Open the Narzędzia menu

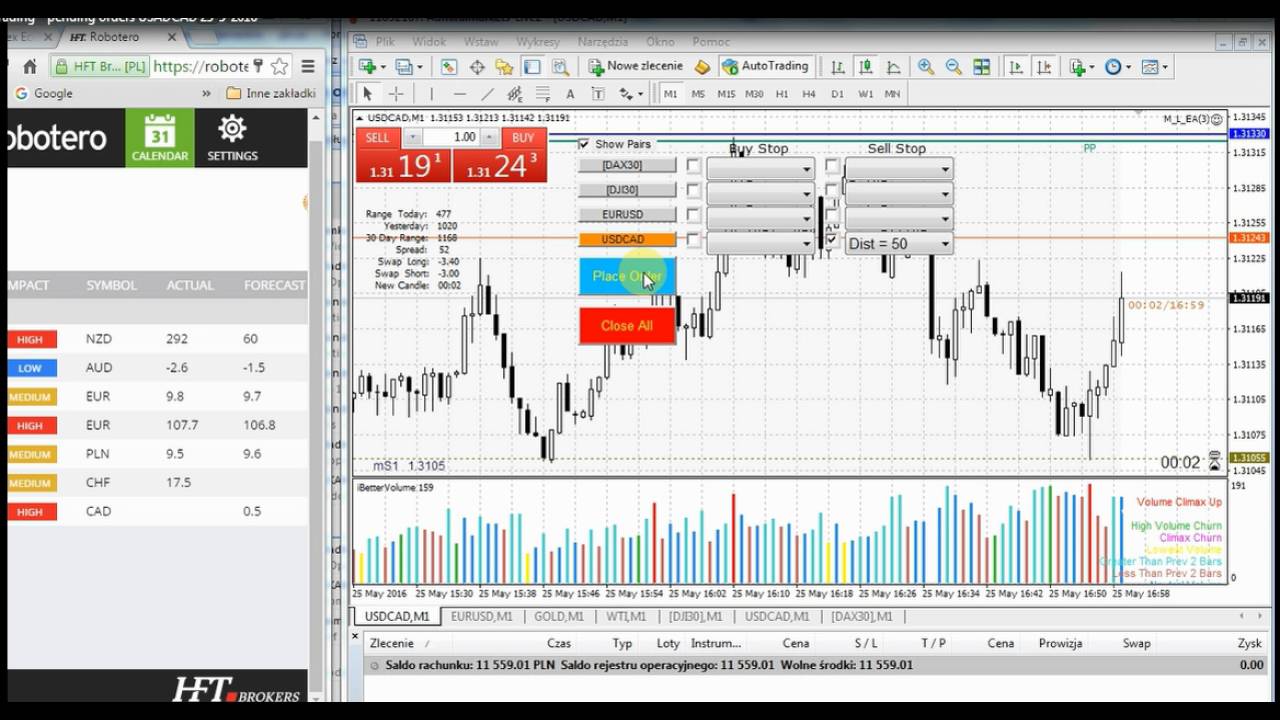602,42
